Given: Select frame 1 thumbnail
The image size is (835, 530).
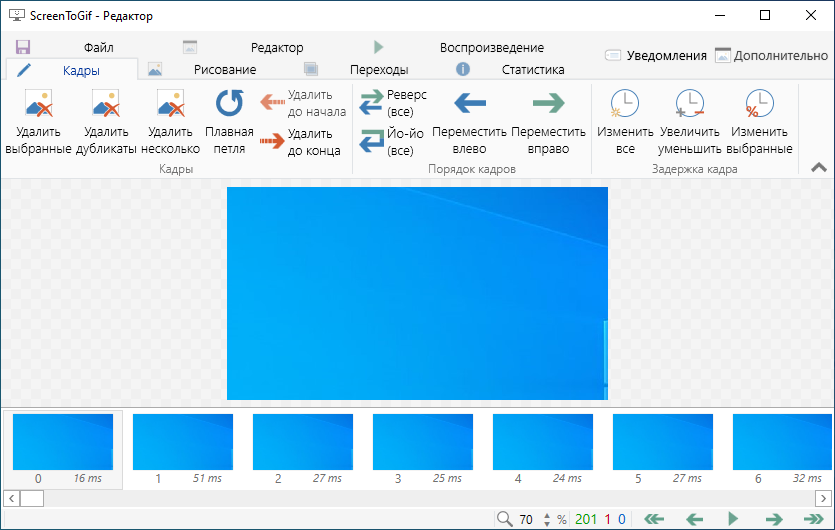Looking at the screenshot, I should pyautogui.click(x=183, y=442).
